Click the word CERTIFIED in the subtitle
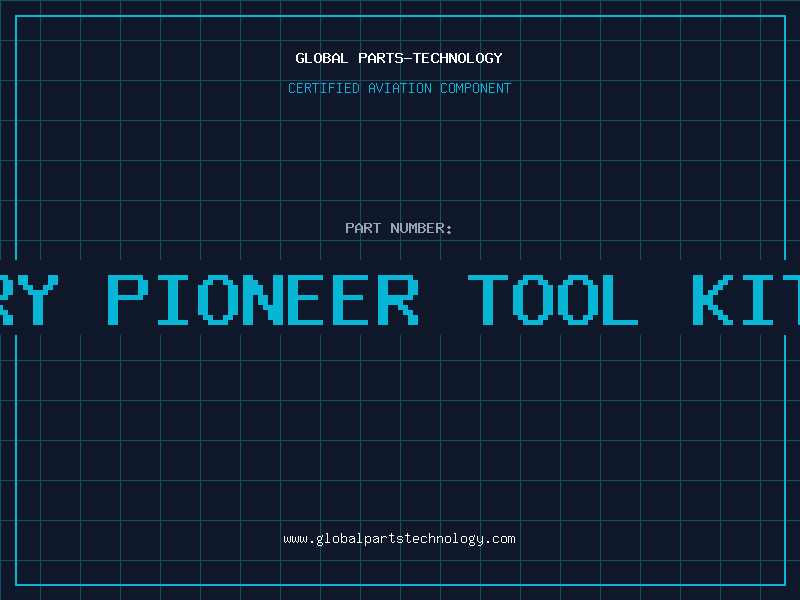The width and height of the screenshot is (800, 600). pos(324,88)
